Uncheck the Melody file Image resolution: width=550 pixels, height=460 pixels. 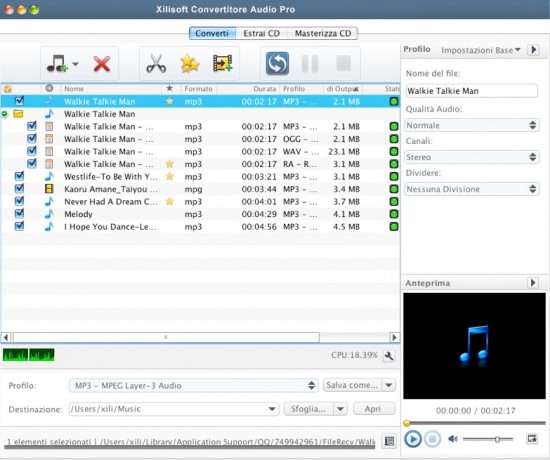(x=19, y=214)
